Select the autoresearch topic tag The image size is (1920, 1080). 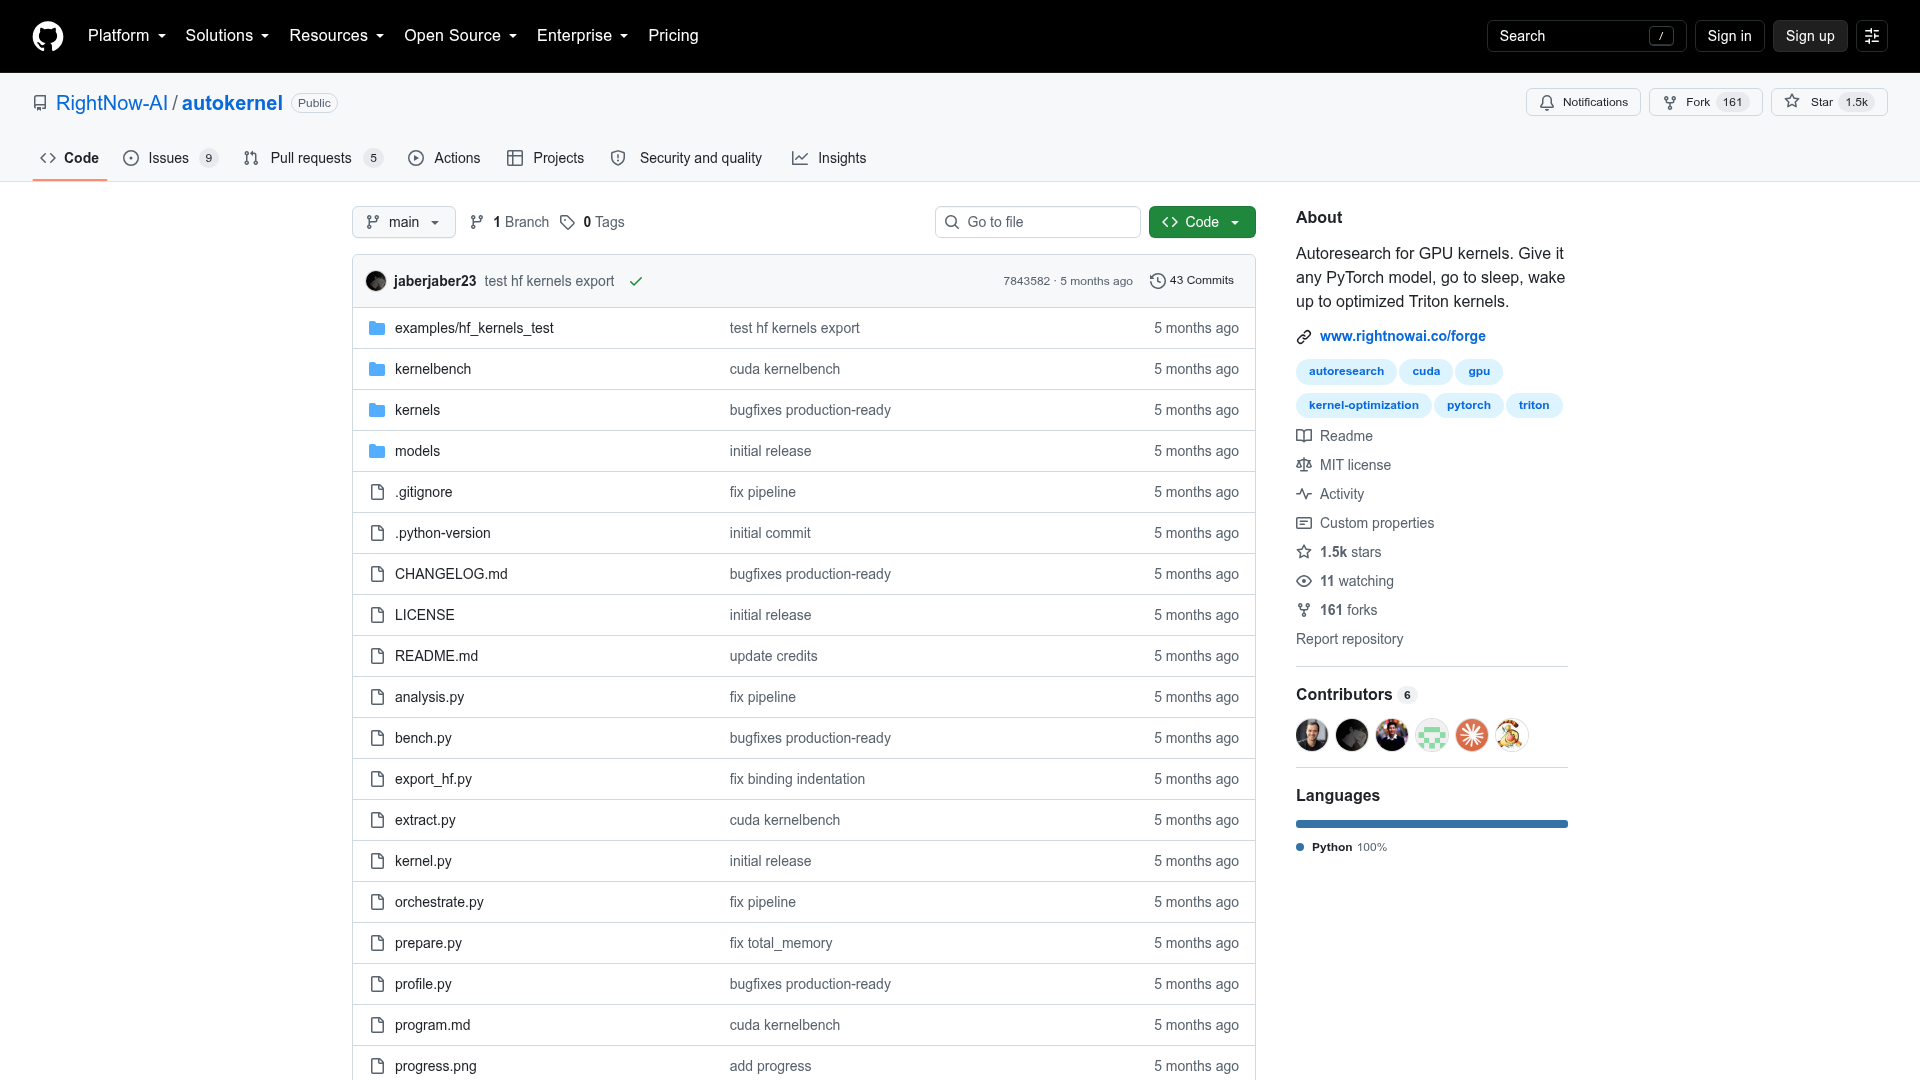1346,371
